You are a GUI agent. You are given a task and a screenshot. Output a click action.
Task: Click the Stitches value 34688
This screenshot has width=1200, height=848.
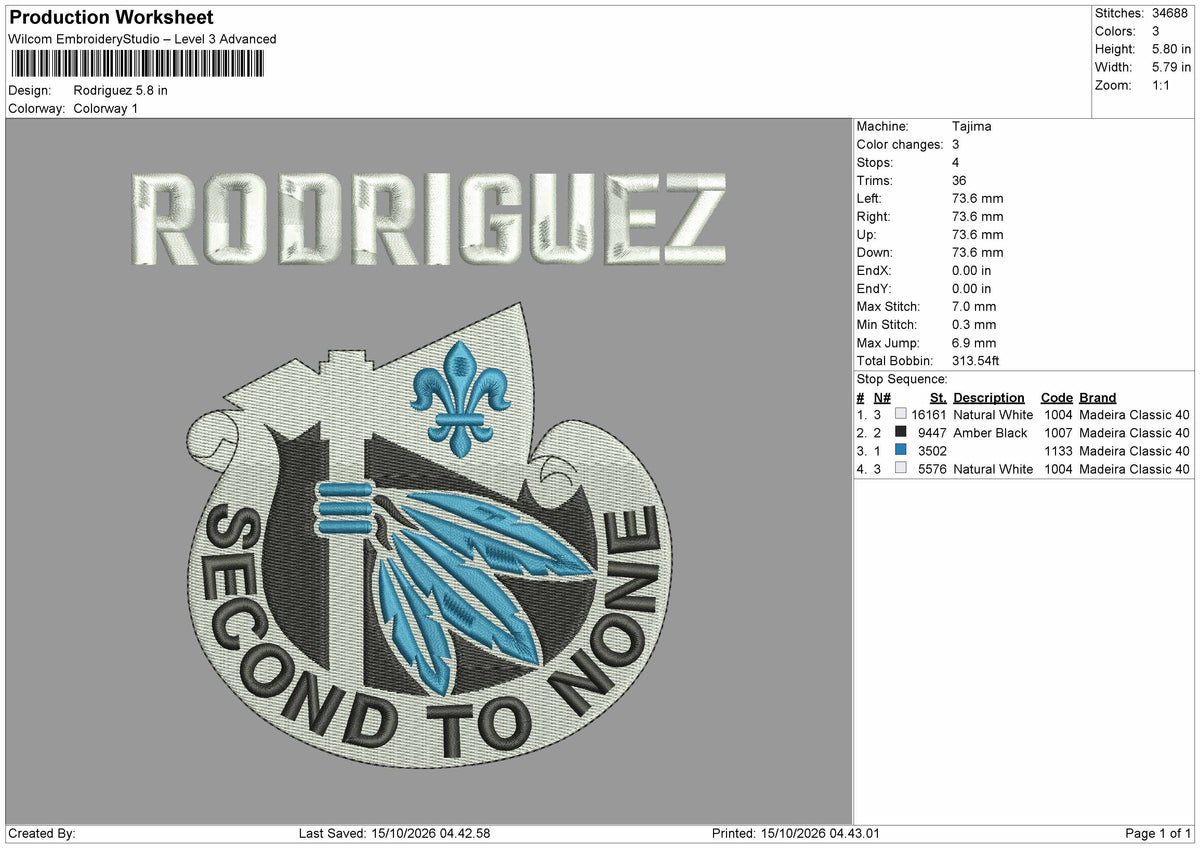1171,13
